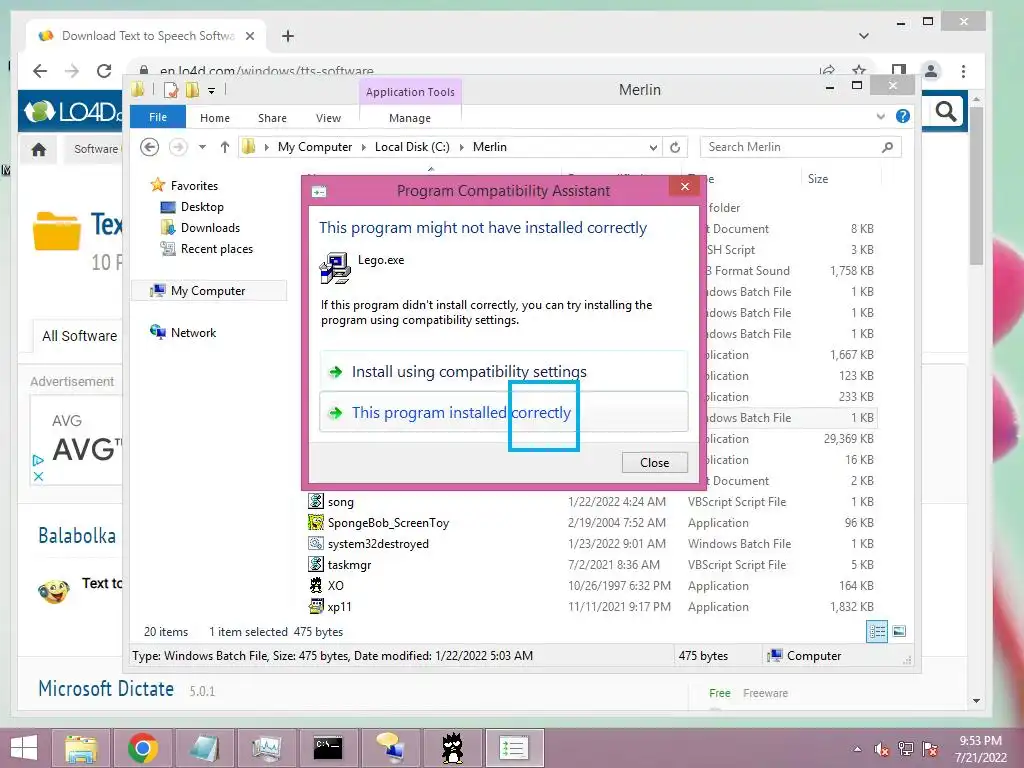
Task: Select the All Software tab on LO4D
Action: click(x=80, y=336)
